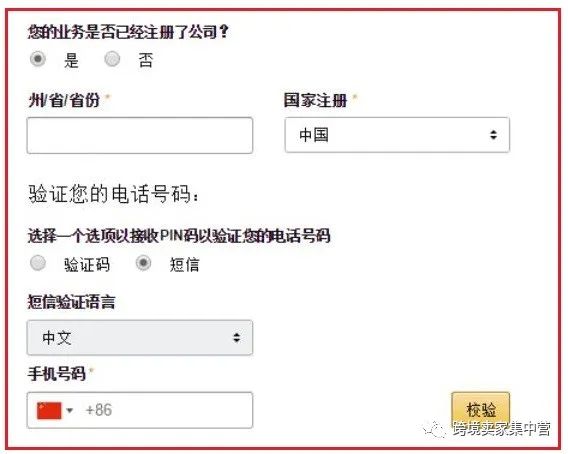
Task: Click the yellow 校验 button
Action: tap(481, 410)
